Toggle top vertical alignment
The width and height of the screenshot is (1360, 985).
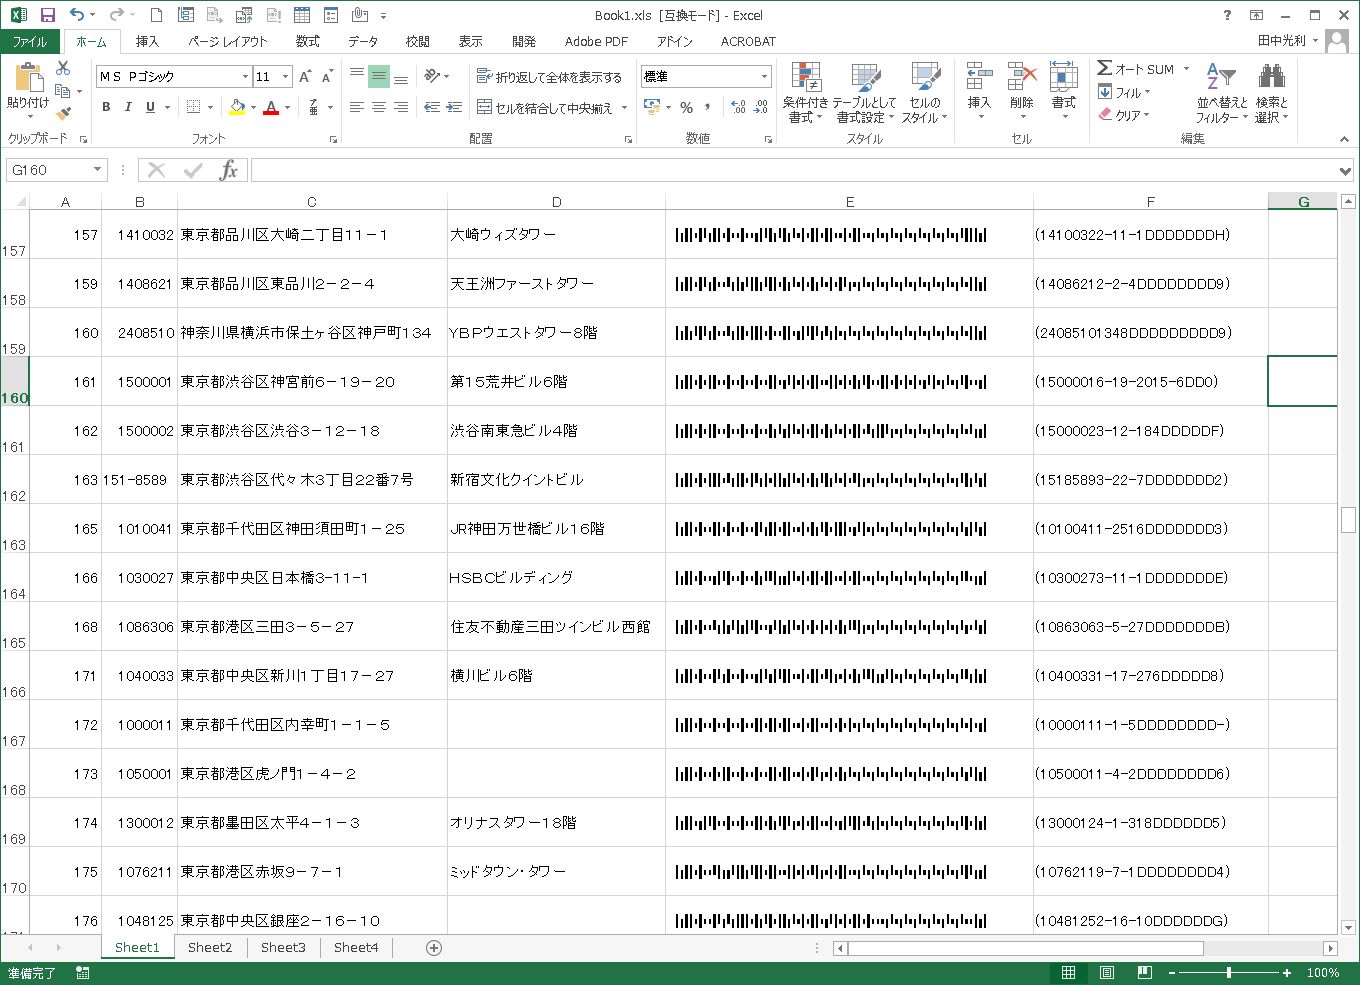356,76
